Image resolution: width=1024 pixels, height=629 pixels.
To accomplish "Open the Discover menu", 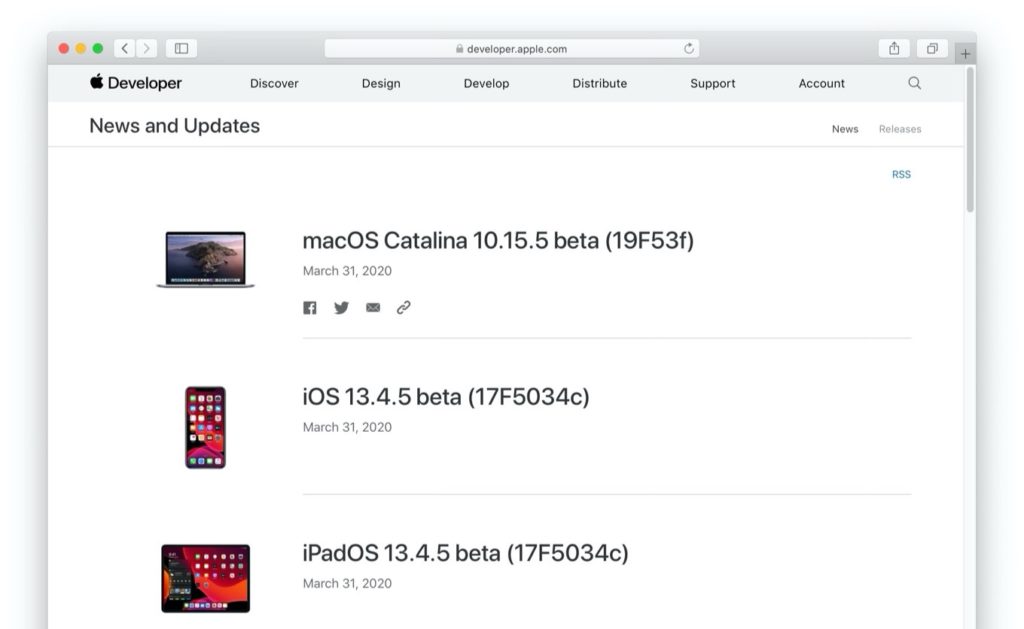I will pos(274,84).
